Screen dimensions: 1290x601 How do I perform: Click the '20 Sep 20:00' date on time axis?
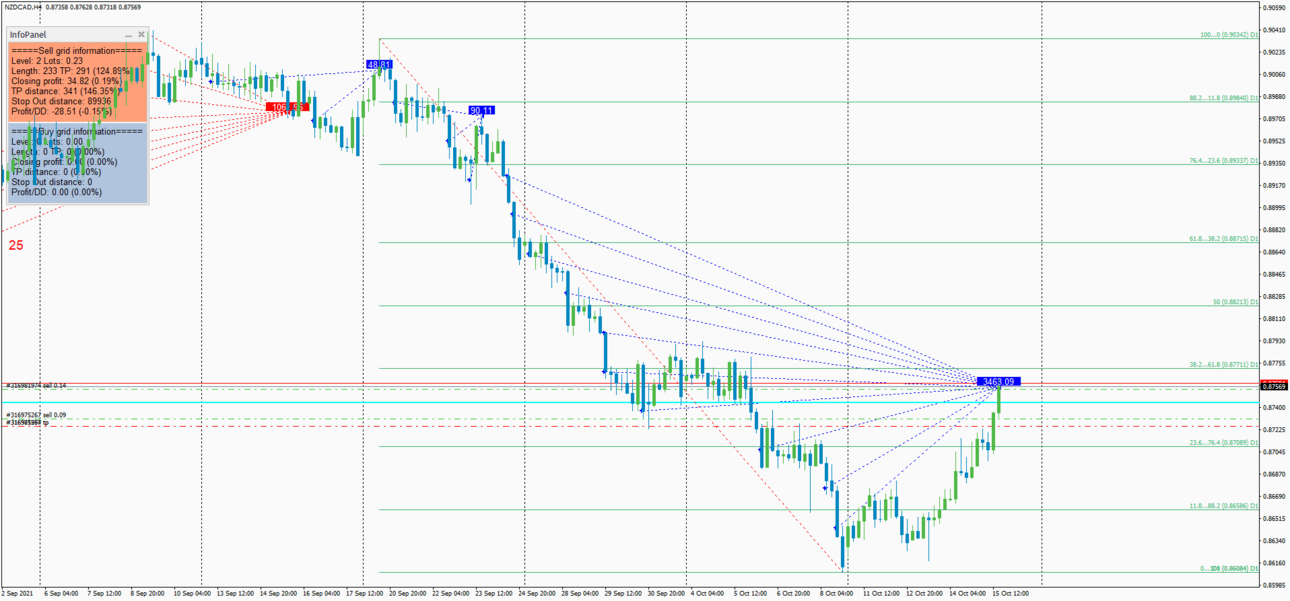[x=406, y=593]
